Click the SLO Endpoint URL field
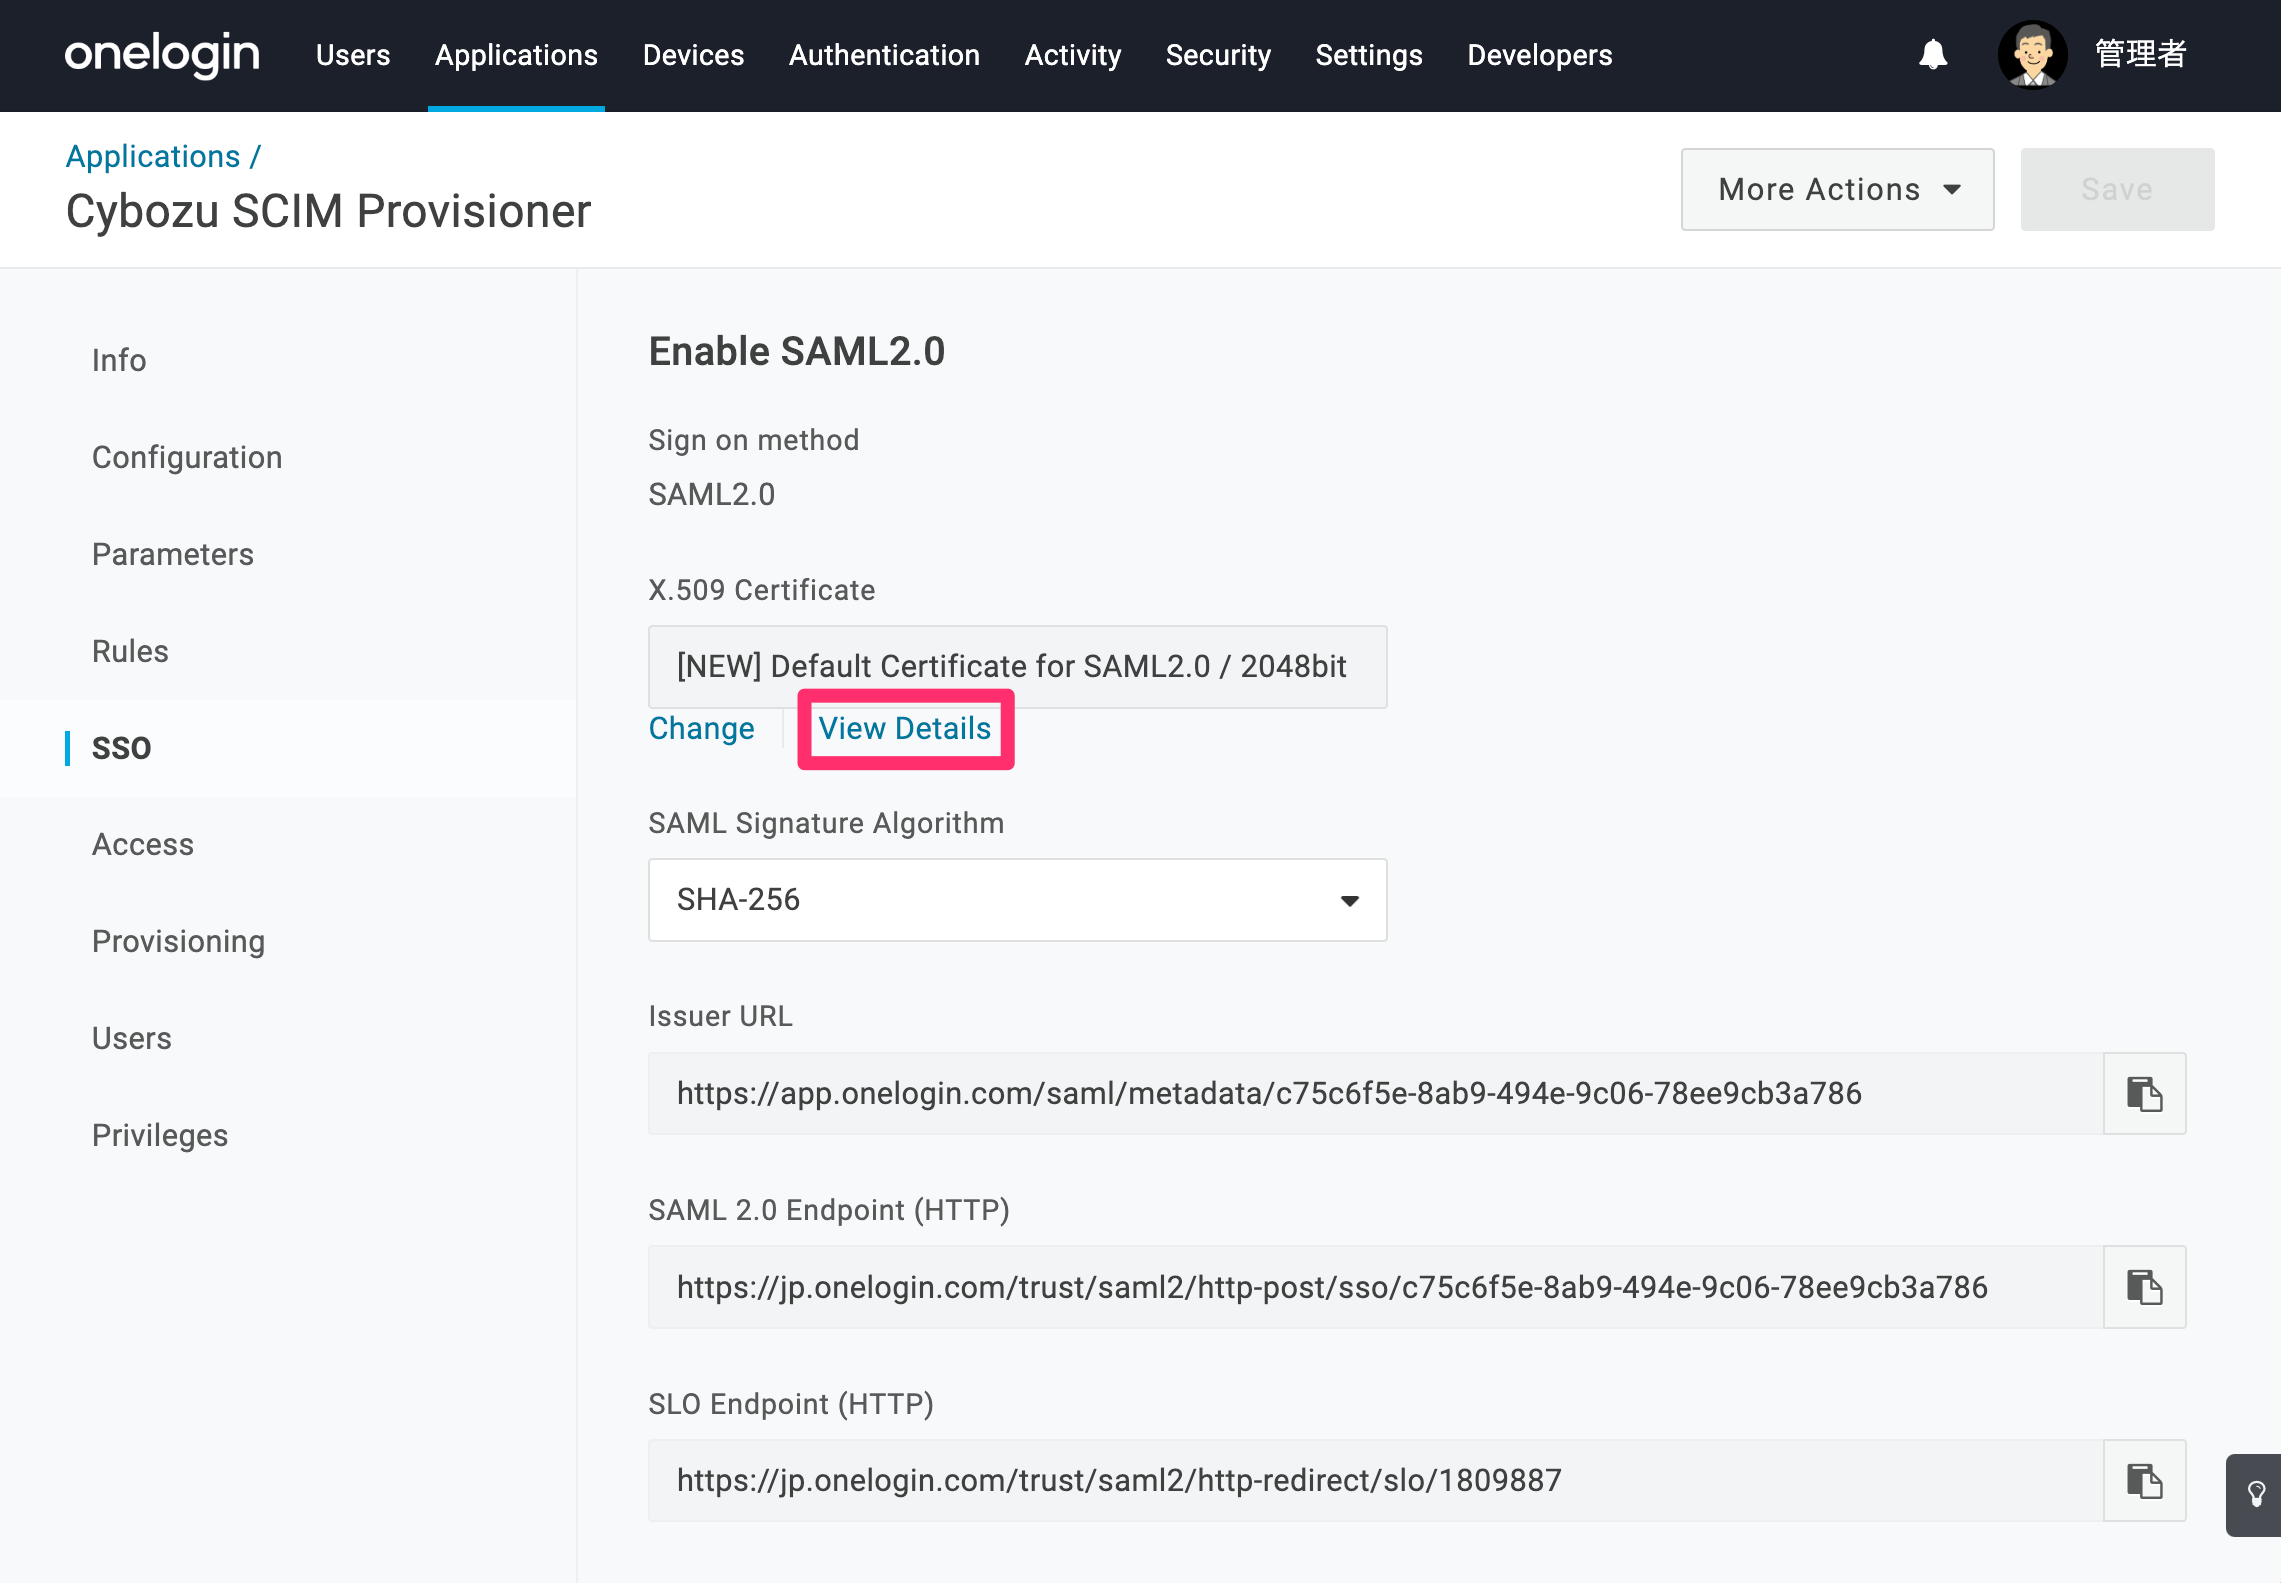Viewport: 2281px width, 1583px height. click(x=1375, y=1481)
